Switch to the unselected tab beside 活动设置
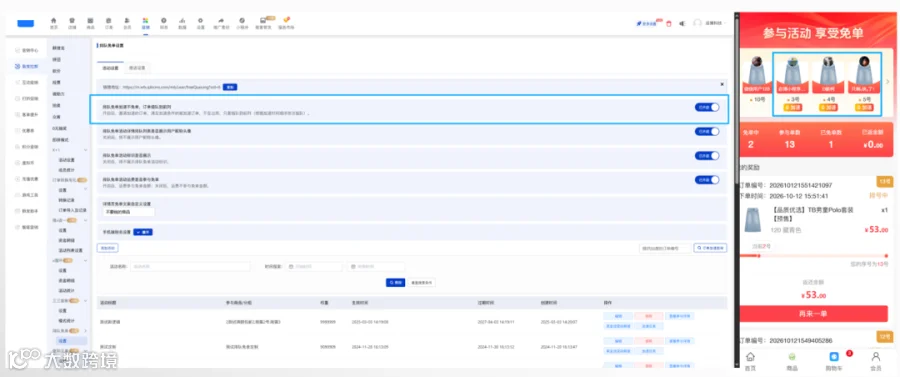 (137, 68)
